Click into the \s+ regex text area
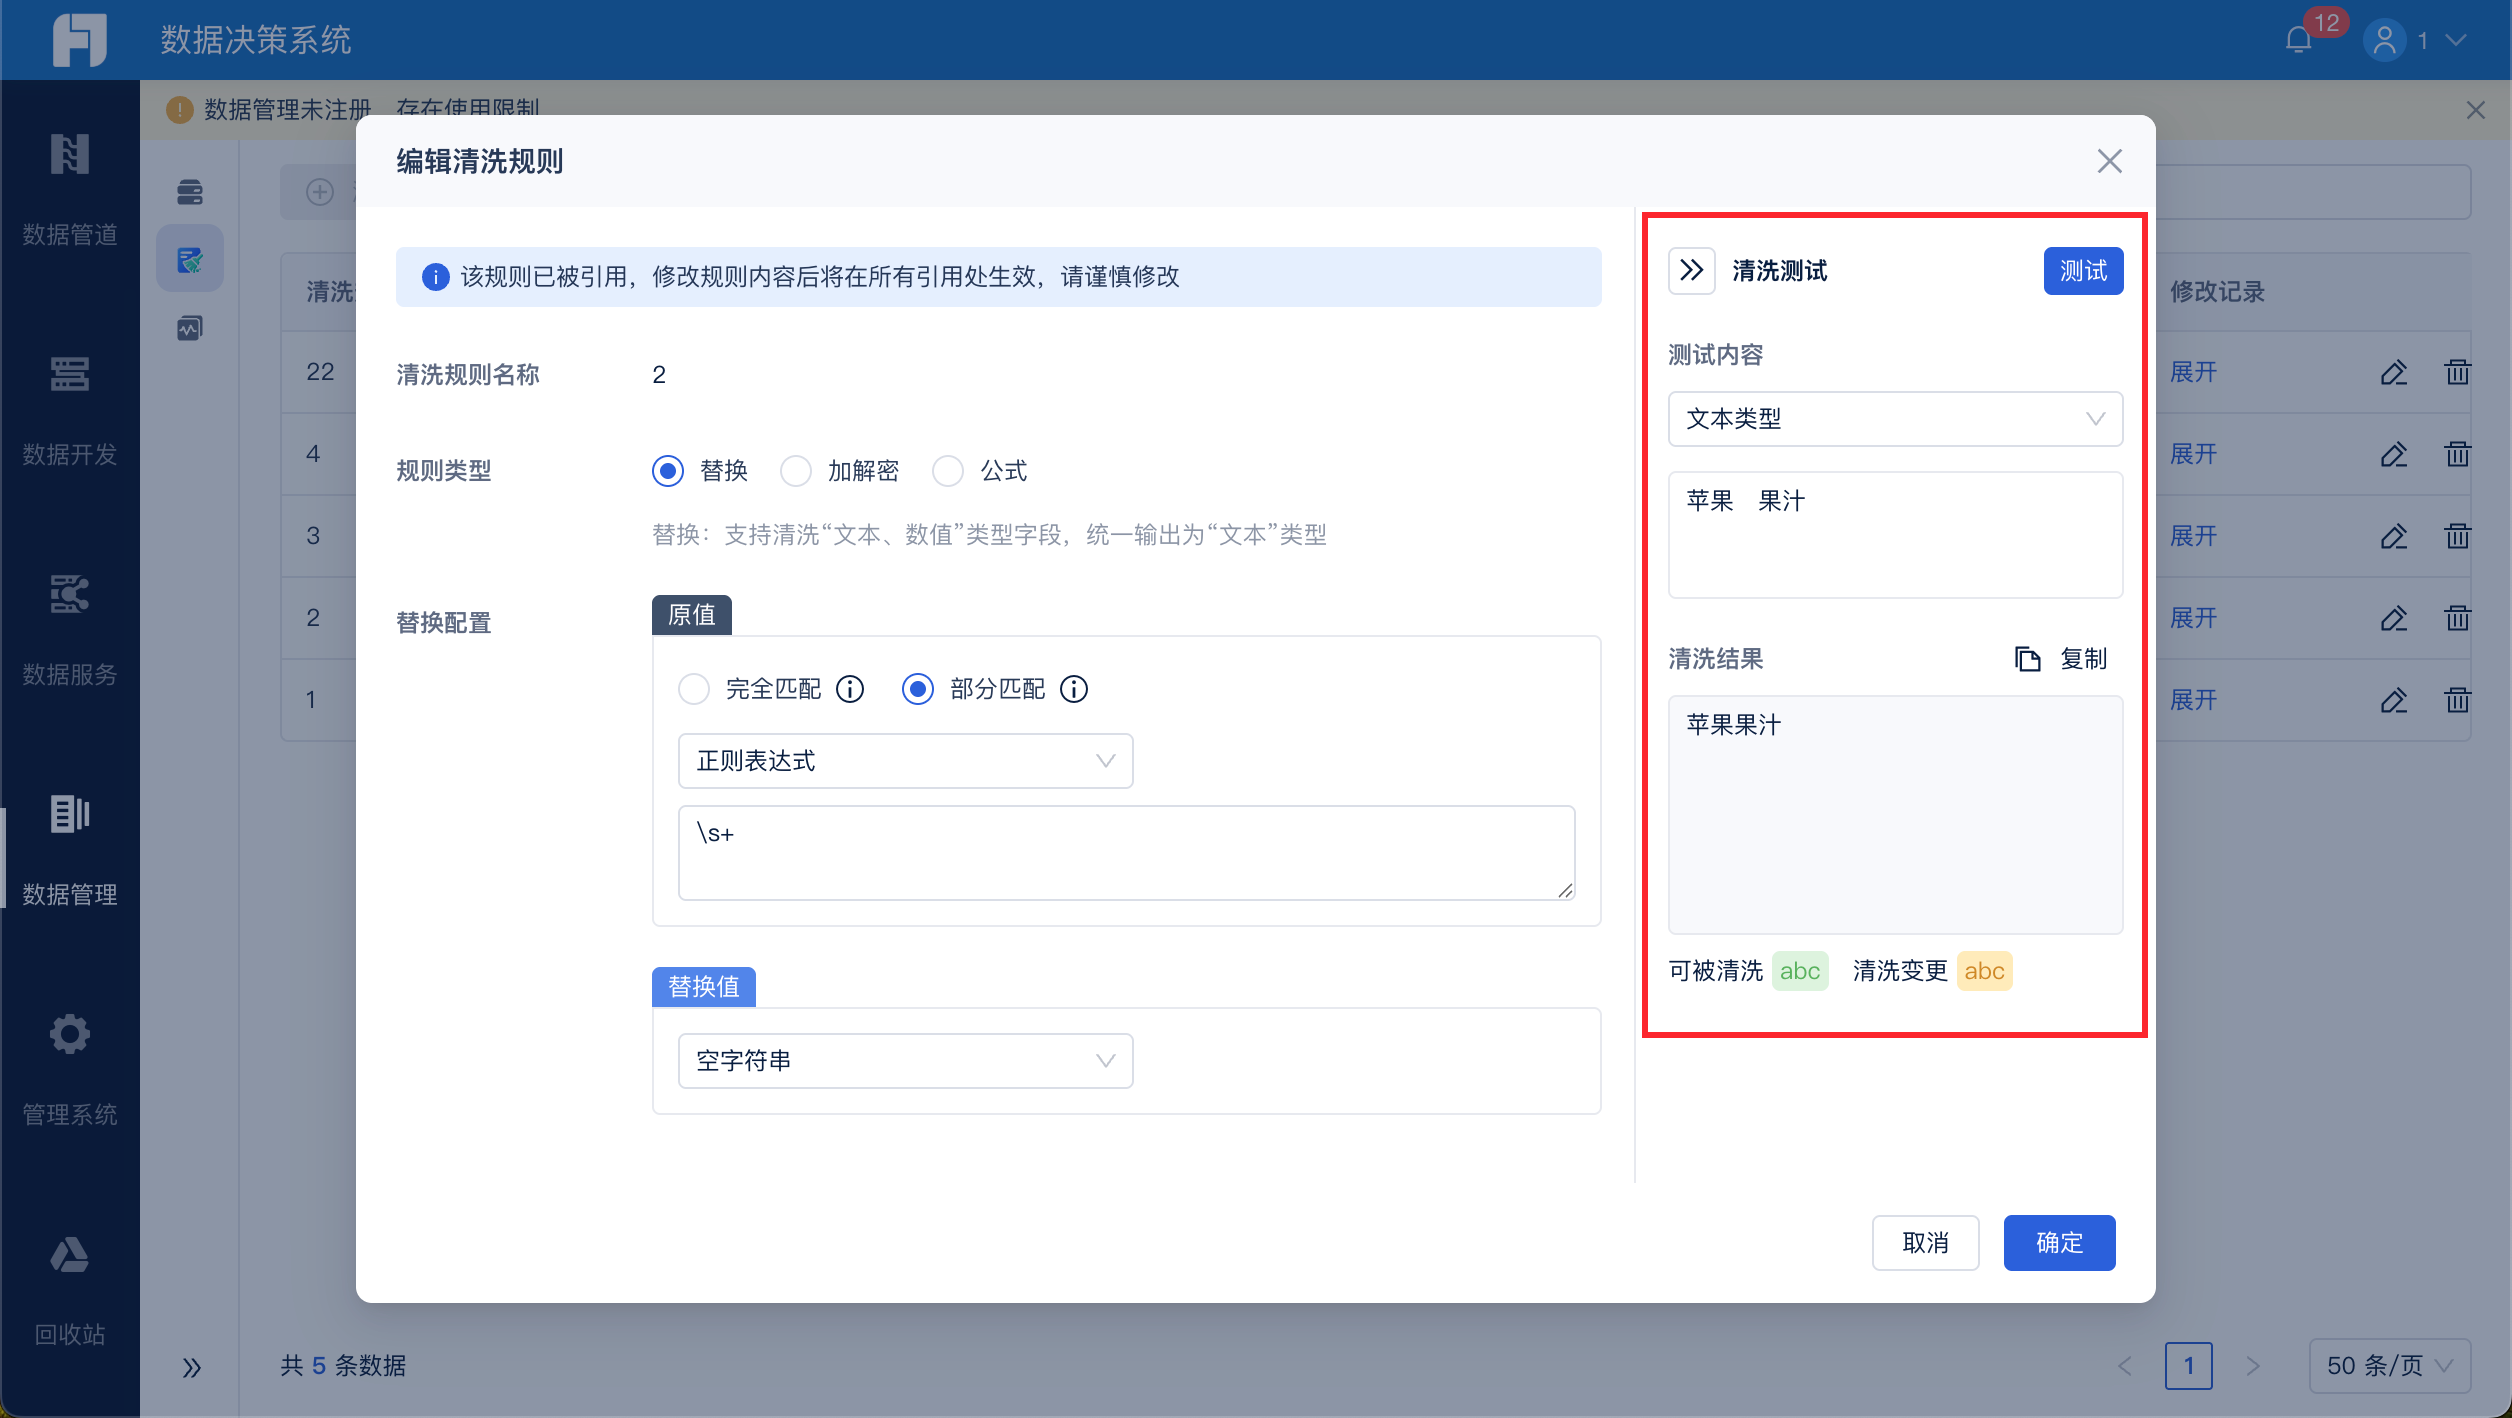The width and height of the screenshot is (2512, 1418). coord(1125,853)
